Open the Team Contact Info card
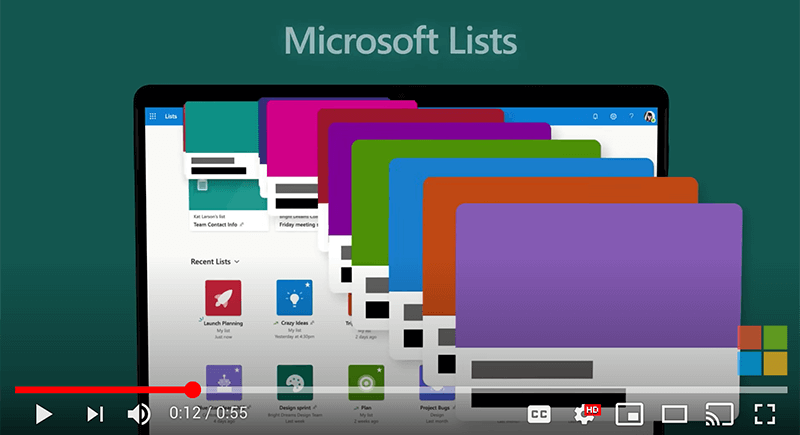Image resolution: width=800 pixels, height=435 pixels. pyautogui.click(x=228, y=207)
